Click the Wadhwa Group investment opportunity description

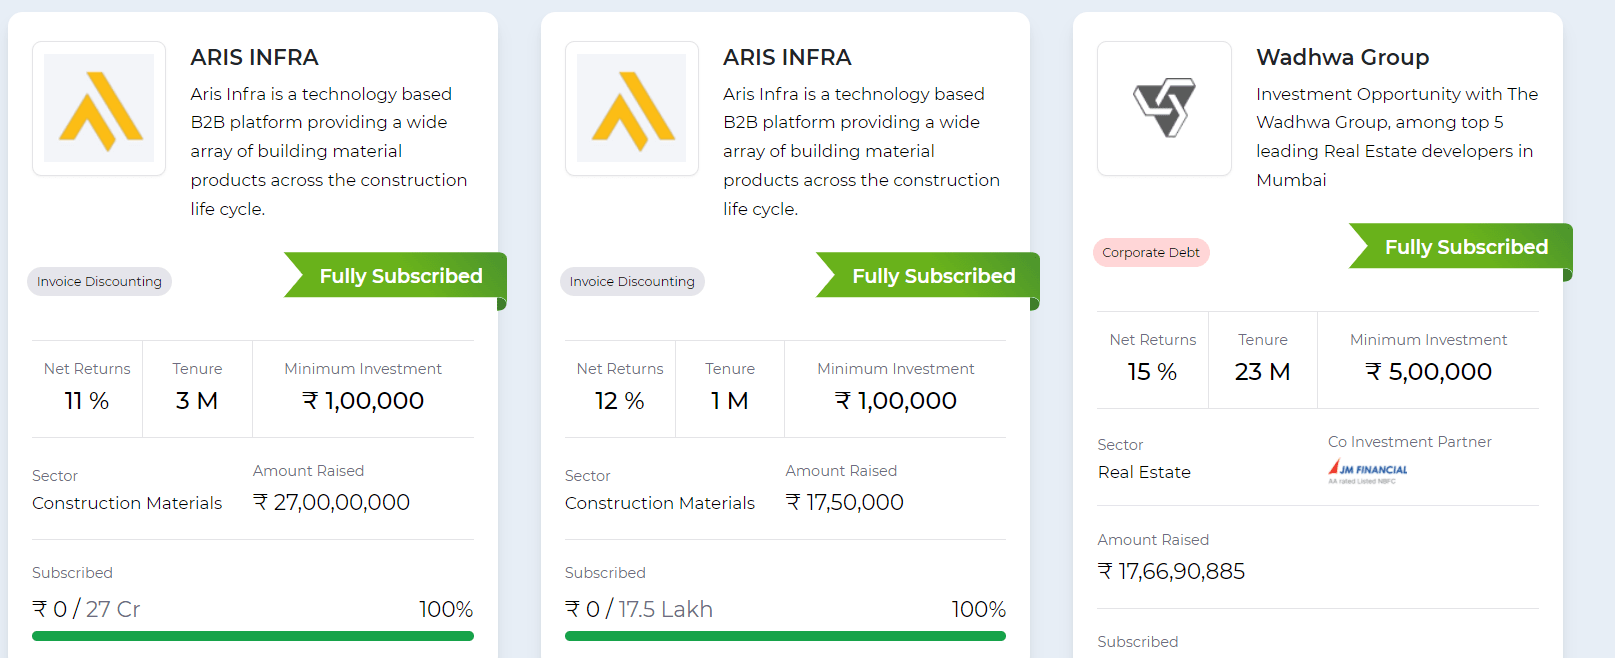[1397, 137]
